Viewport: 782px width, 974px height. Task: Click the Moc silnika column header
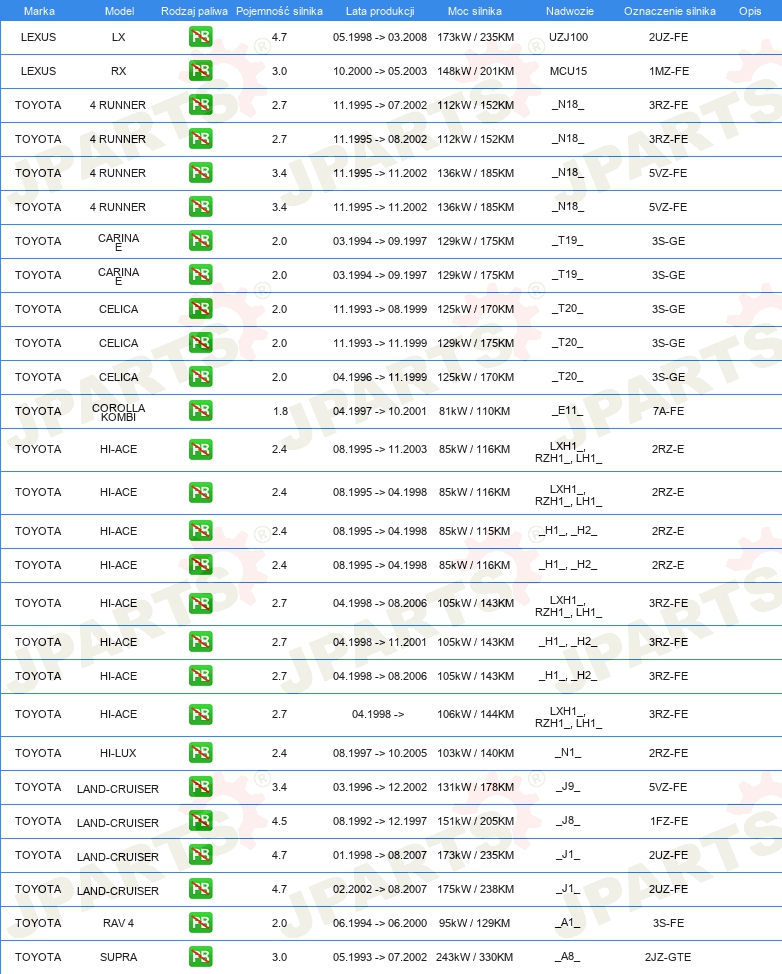point(475,11)
